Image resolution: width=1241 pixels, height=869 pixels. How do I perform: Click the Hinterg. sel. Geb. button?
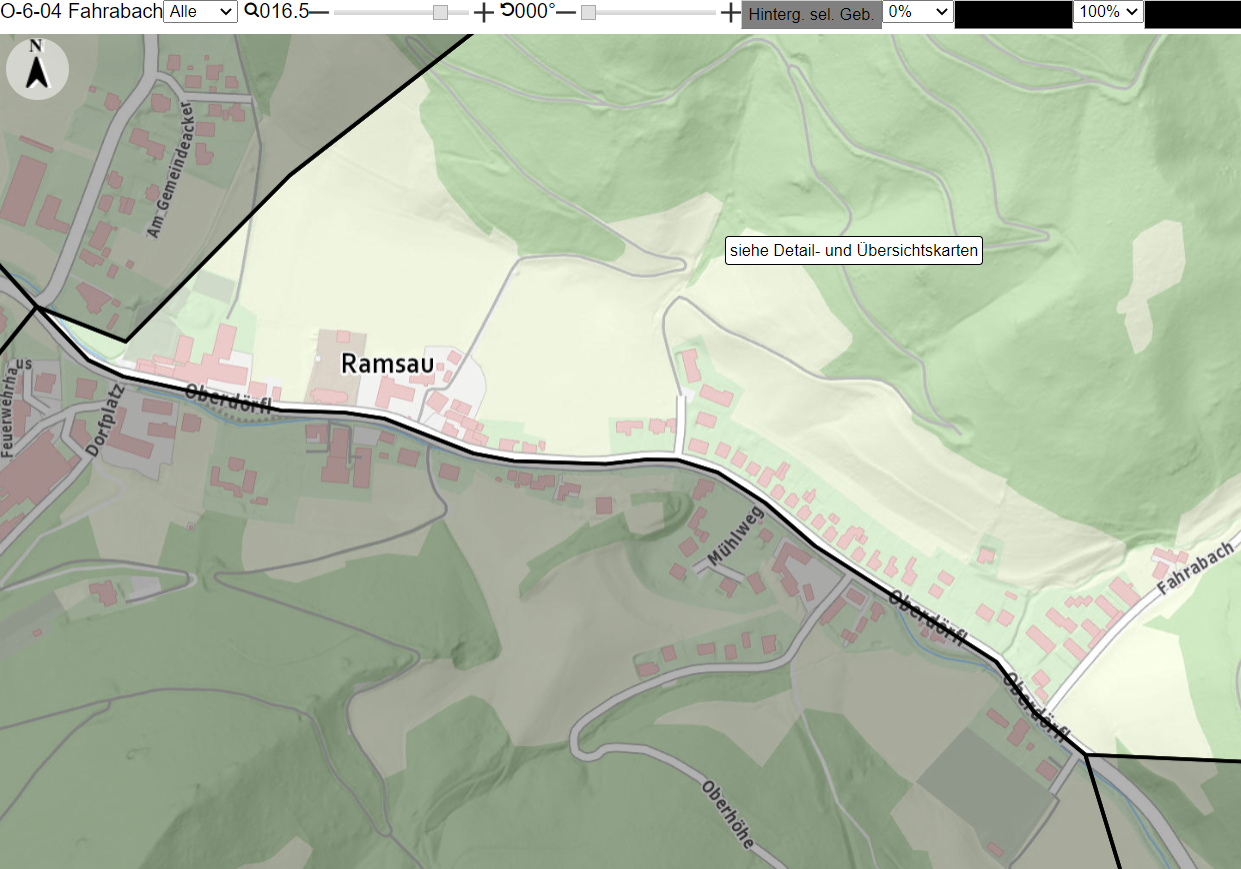point(811,14)
